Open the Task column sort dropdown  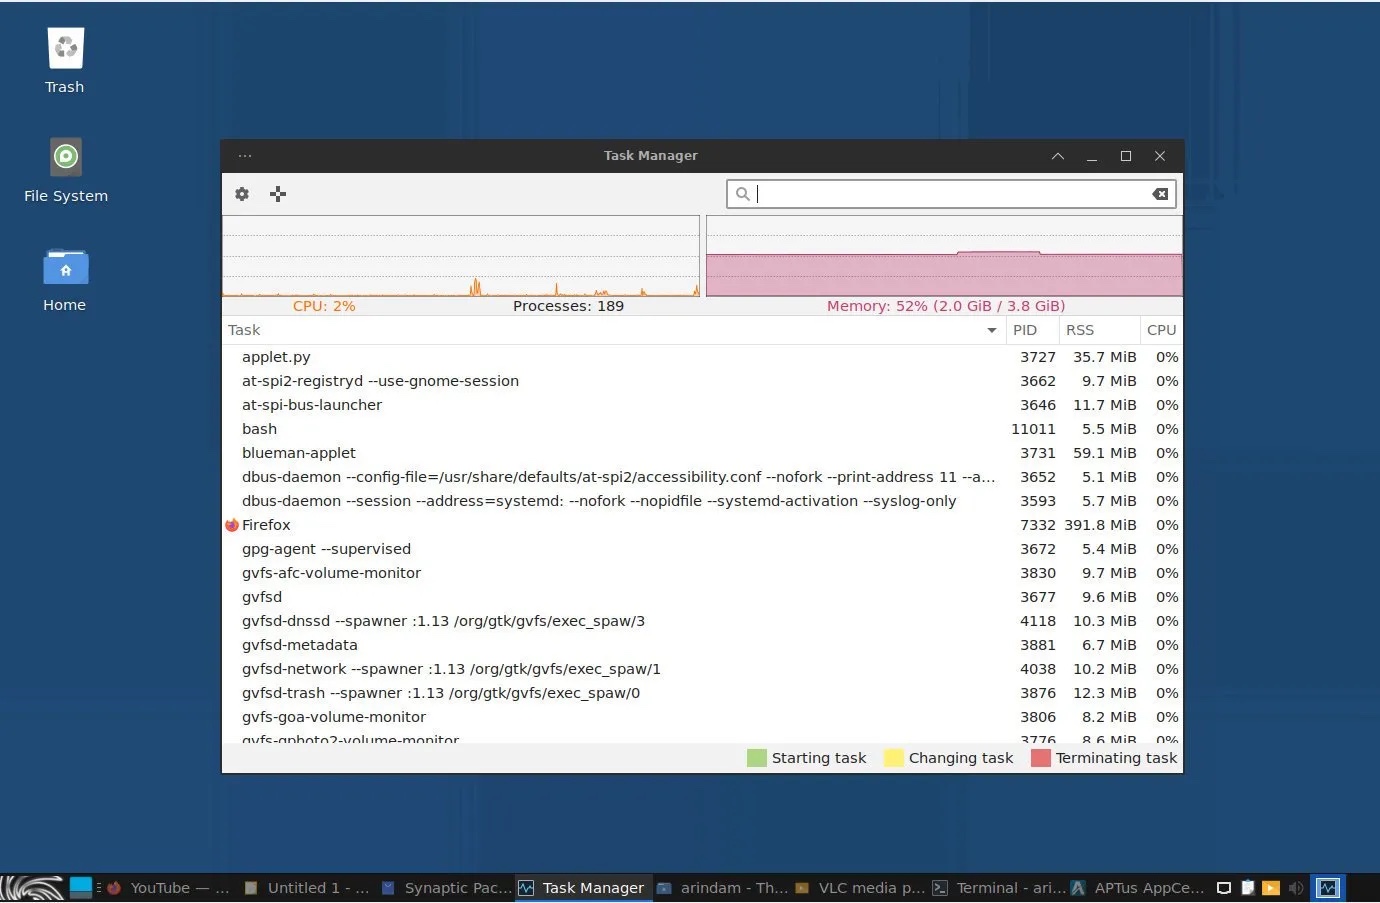[991, 329]
